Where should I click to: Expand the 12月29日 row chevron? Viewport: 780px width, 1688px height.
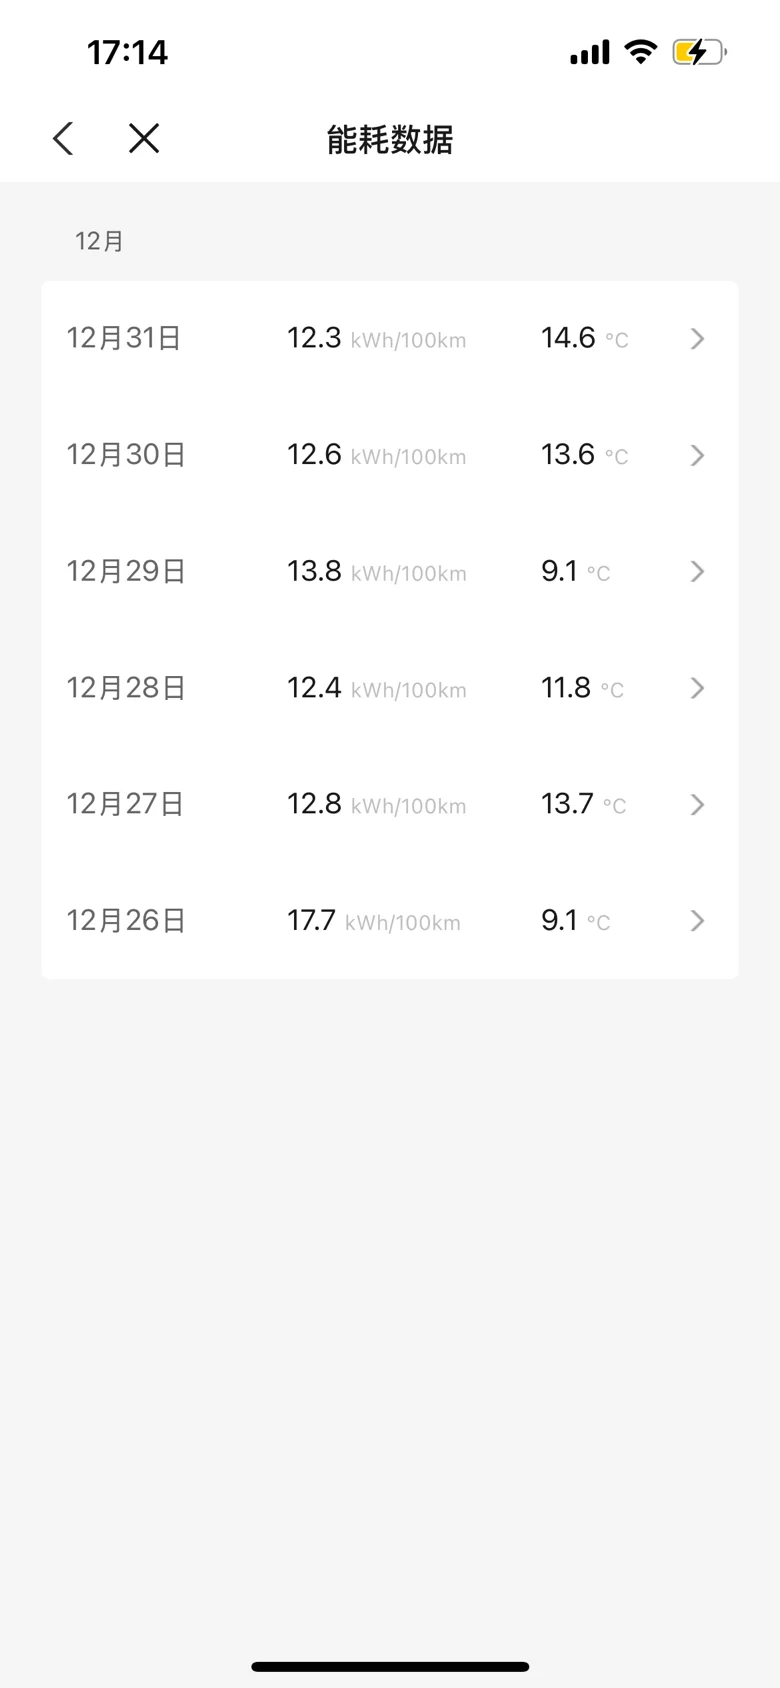(698, 572)
